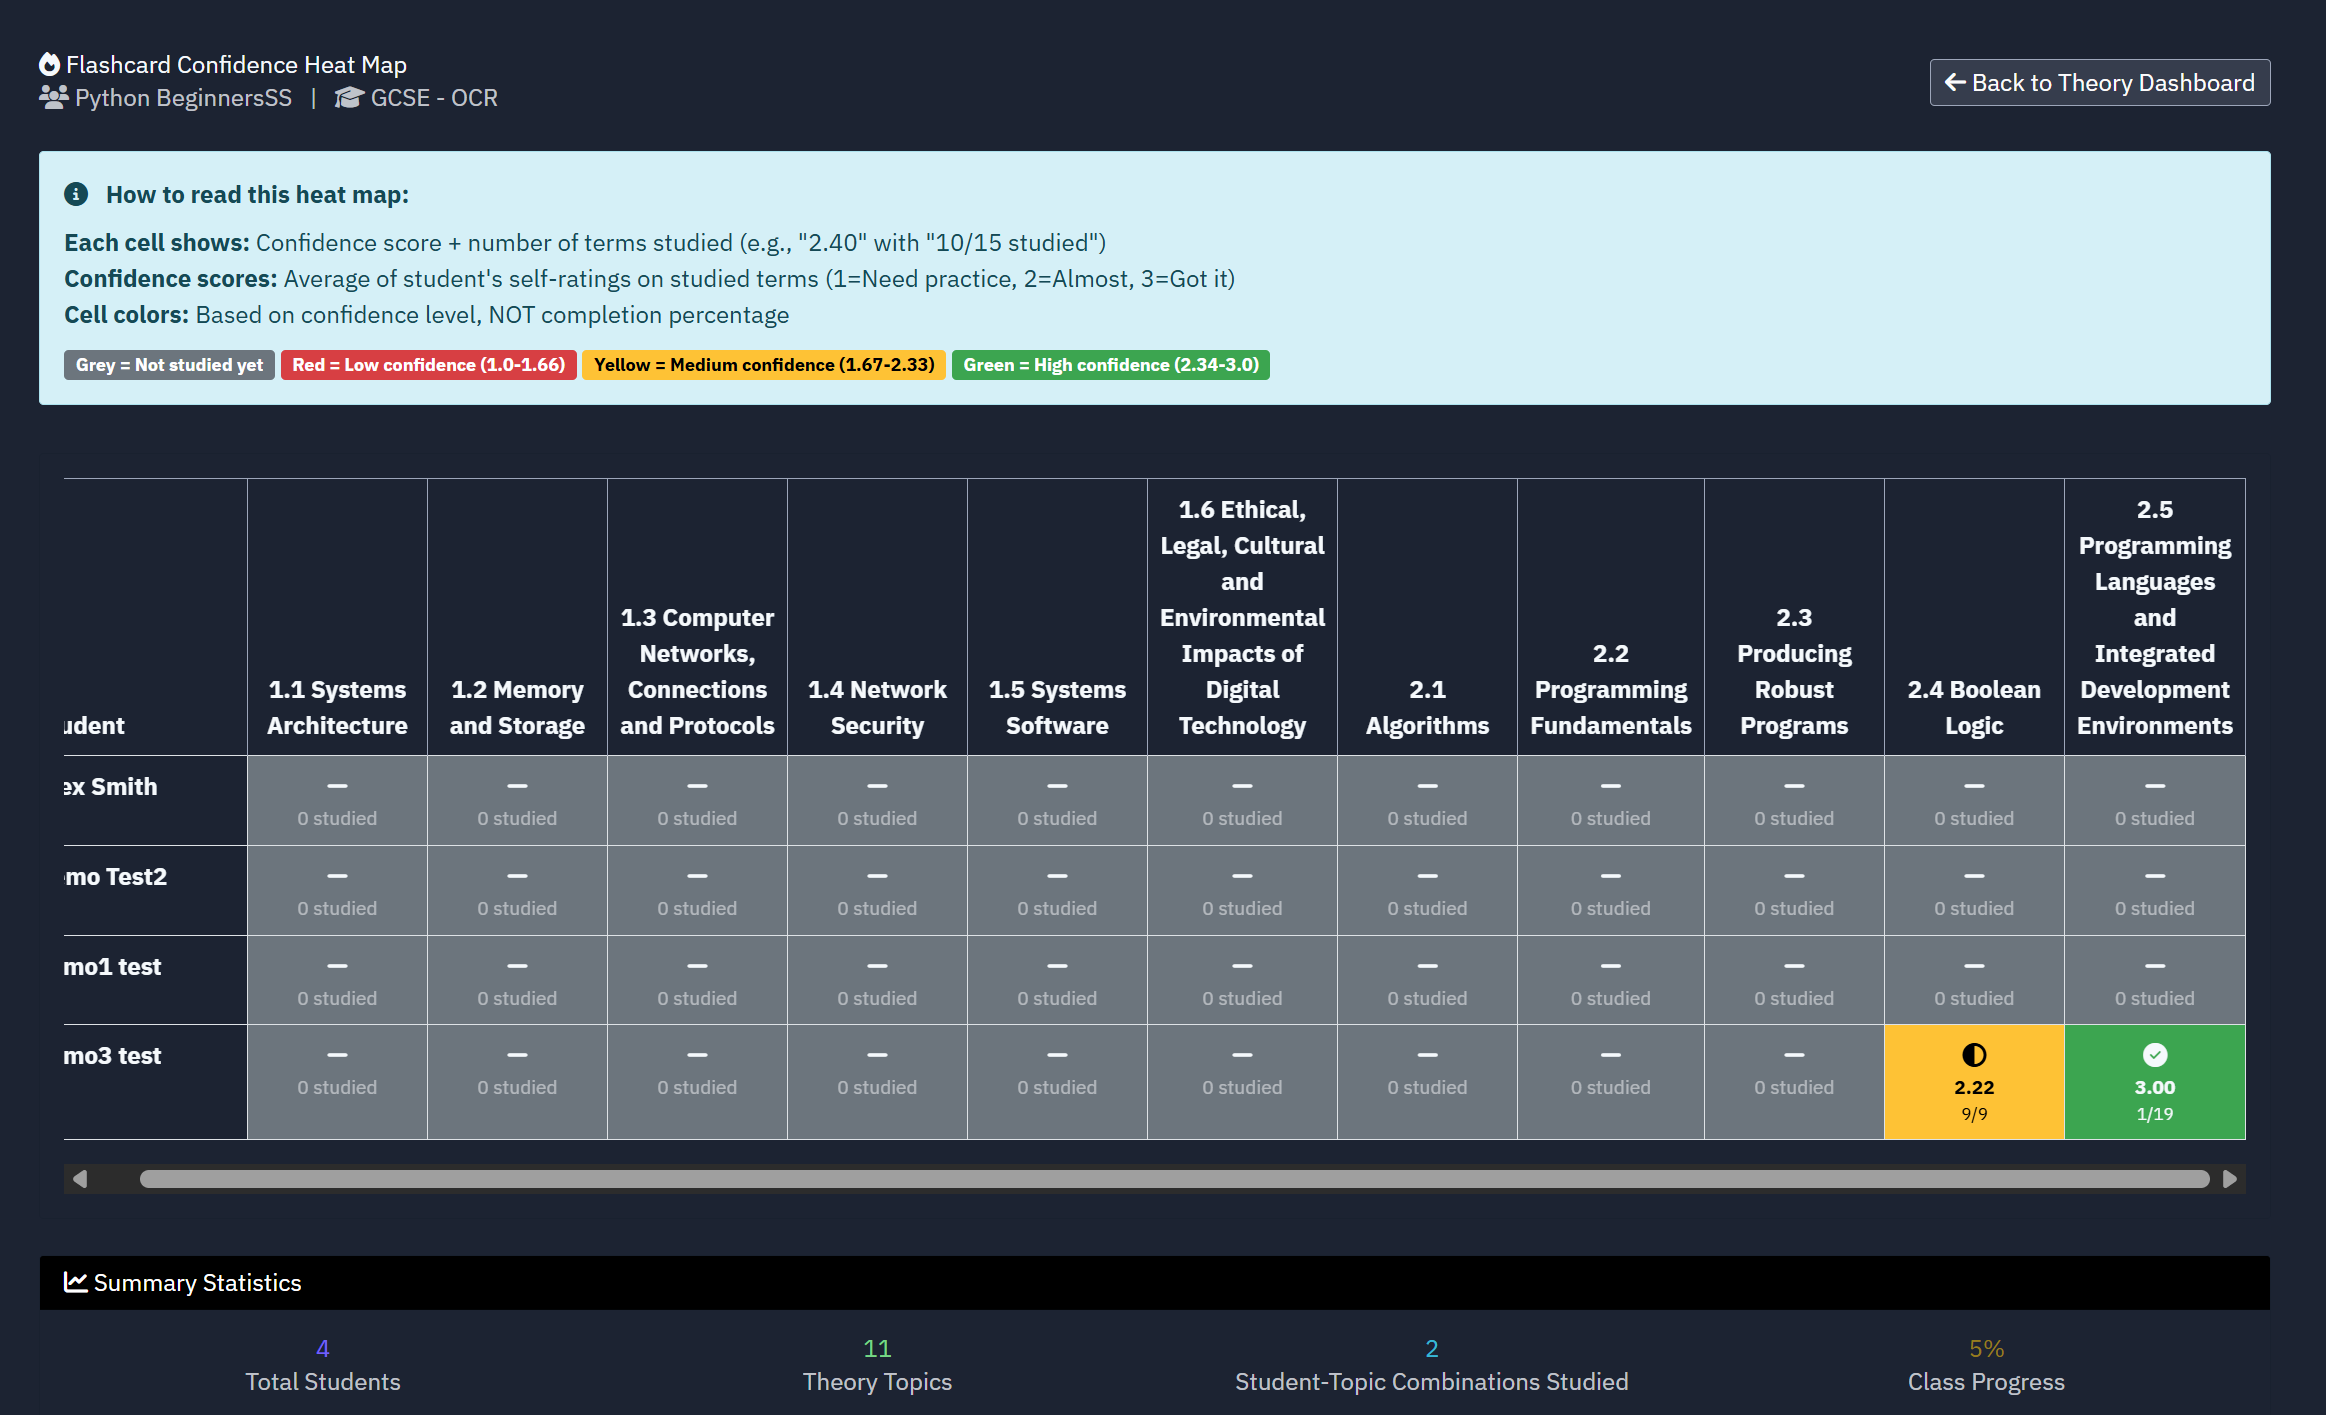Screen dimensions: 2326x1415
Task: Click the Red Low confidence legend badge
Action: click(428, 365)
